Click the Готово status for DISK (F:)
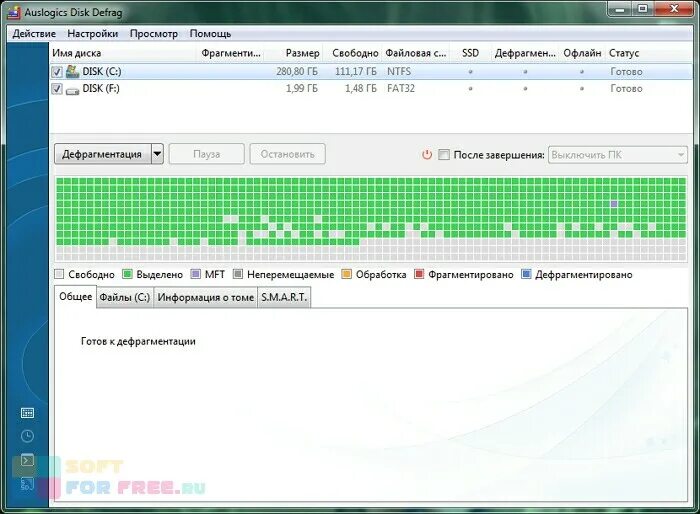The width and height of the screenshot is (700, 514). pyautogui.click(x=626, y=88)
